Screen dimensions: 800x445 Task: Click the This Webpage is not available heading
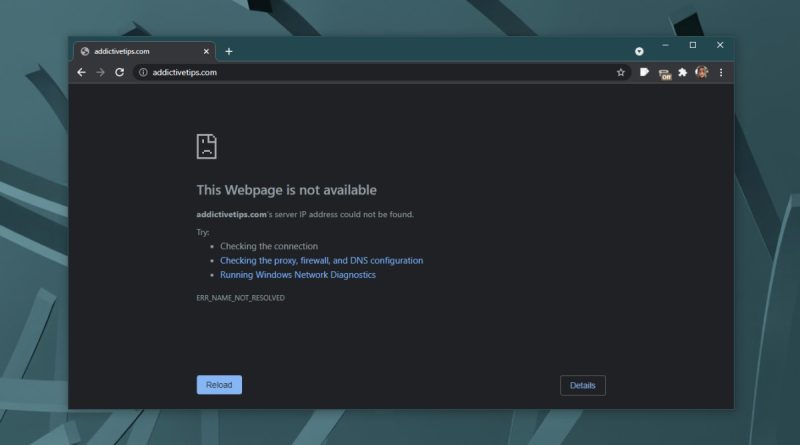(x=286, y=190)
